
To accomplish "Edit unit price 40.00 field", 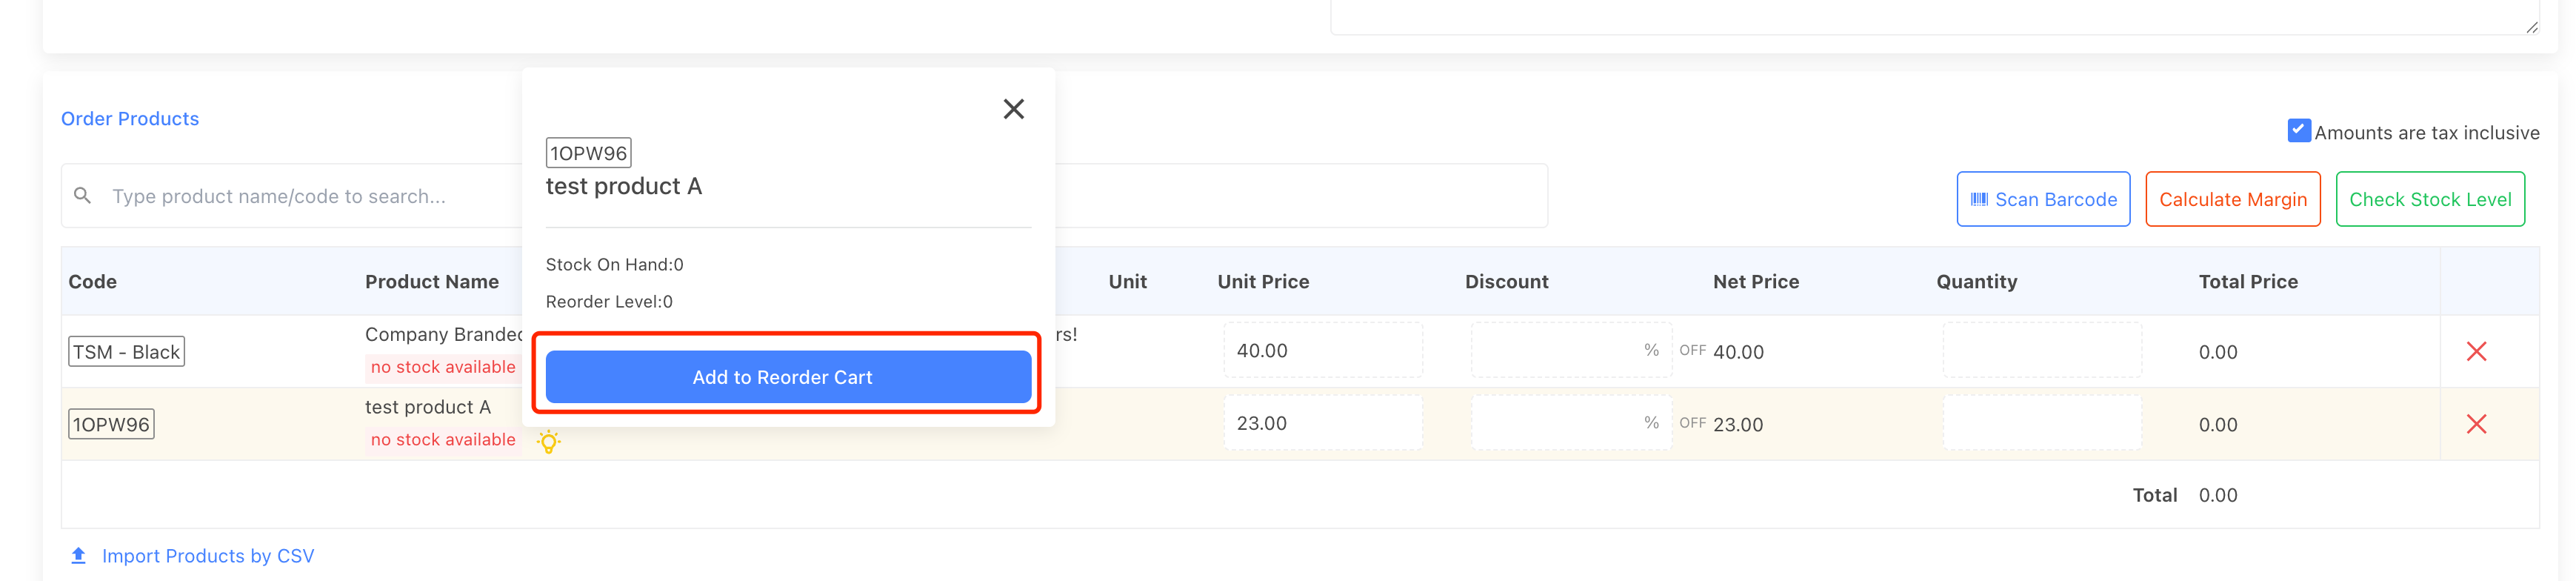I will click(1321, 351).
